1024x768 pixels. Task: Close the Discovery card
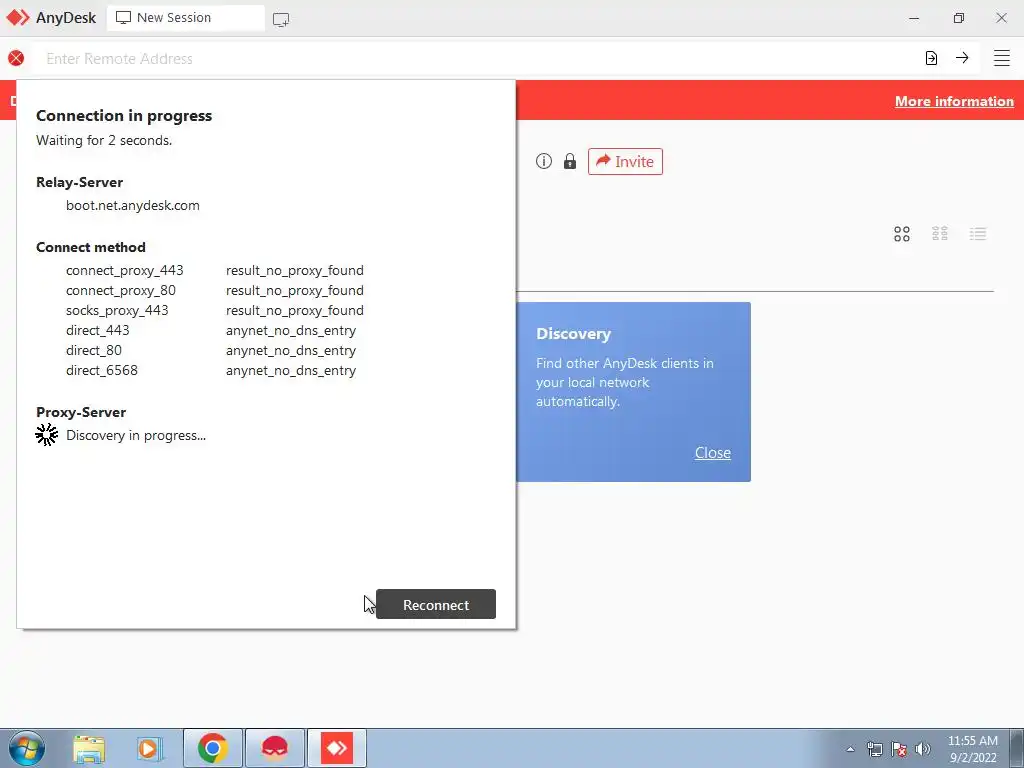(x=712, y=453)
